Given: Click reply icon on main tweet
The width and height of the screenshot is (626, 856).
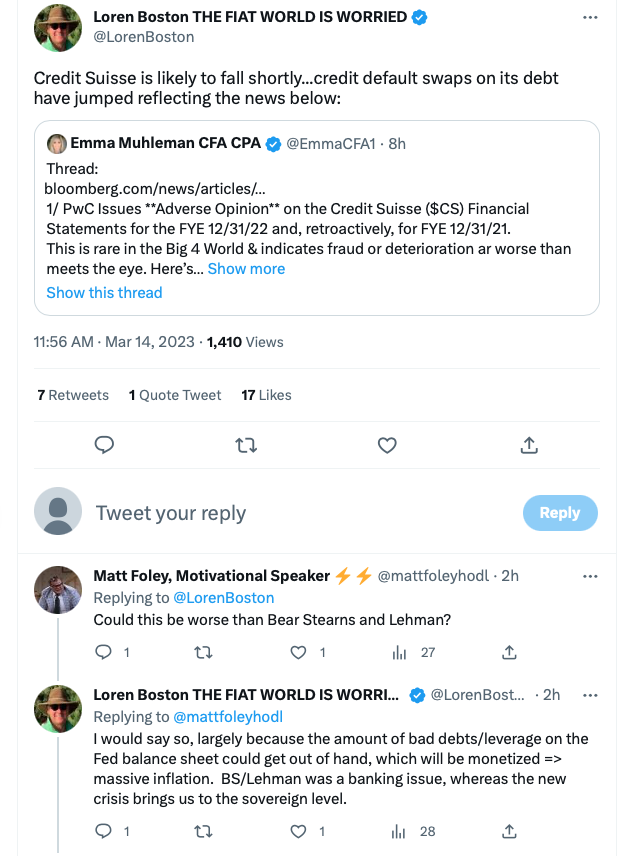Looking at the screenshot, I should (x=104, y=445).
